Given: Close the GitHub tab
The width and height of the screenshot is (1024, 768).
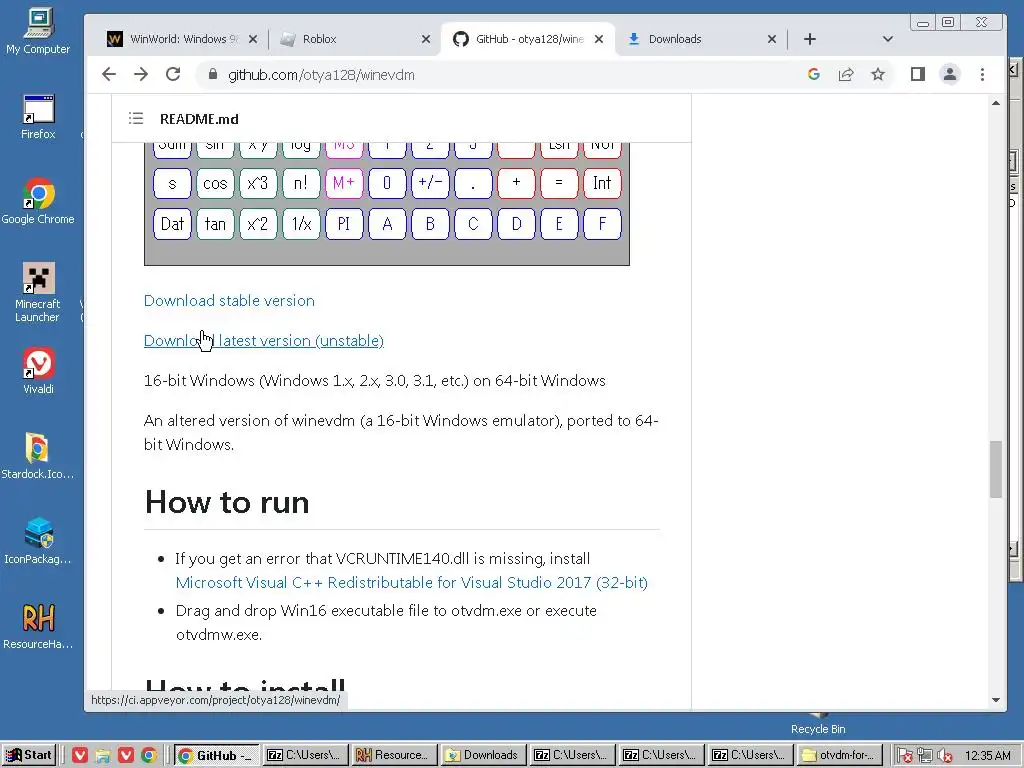Looking at the screenshot, I should point(599,39).
